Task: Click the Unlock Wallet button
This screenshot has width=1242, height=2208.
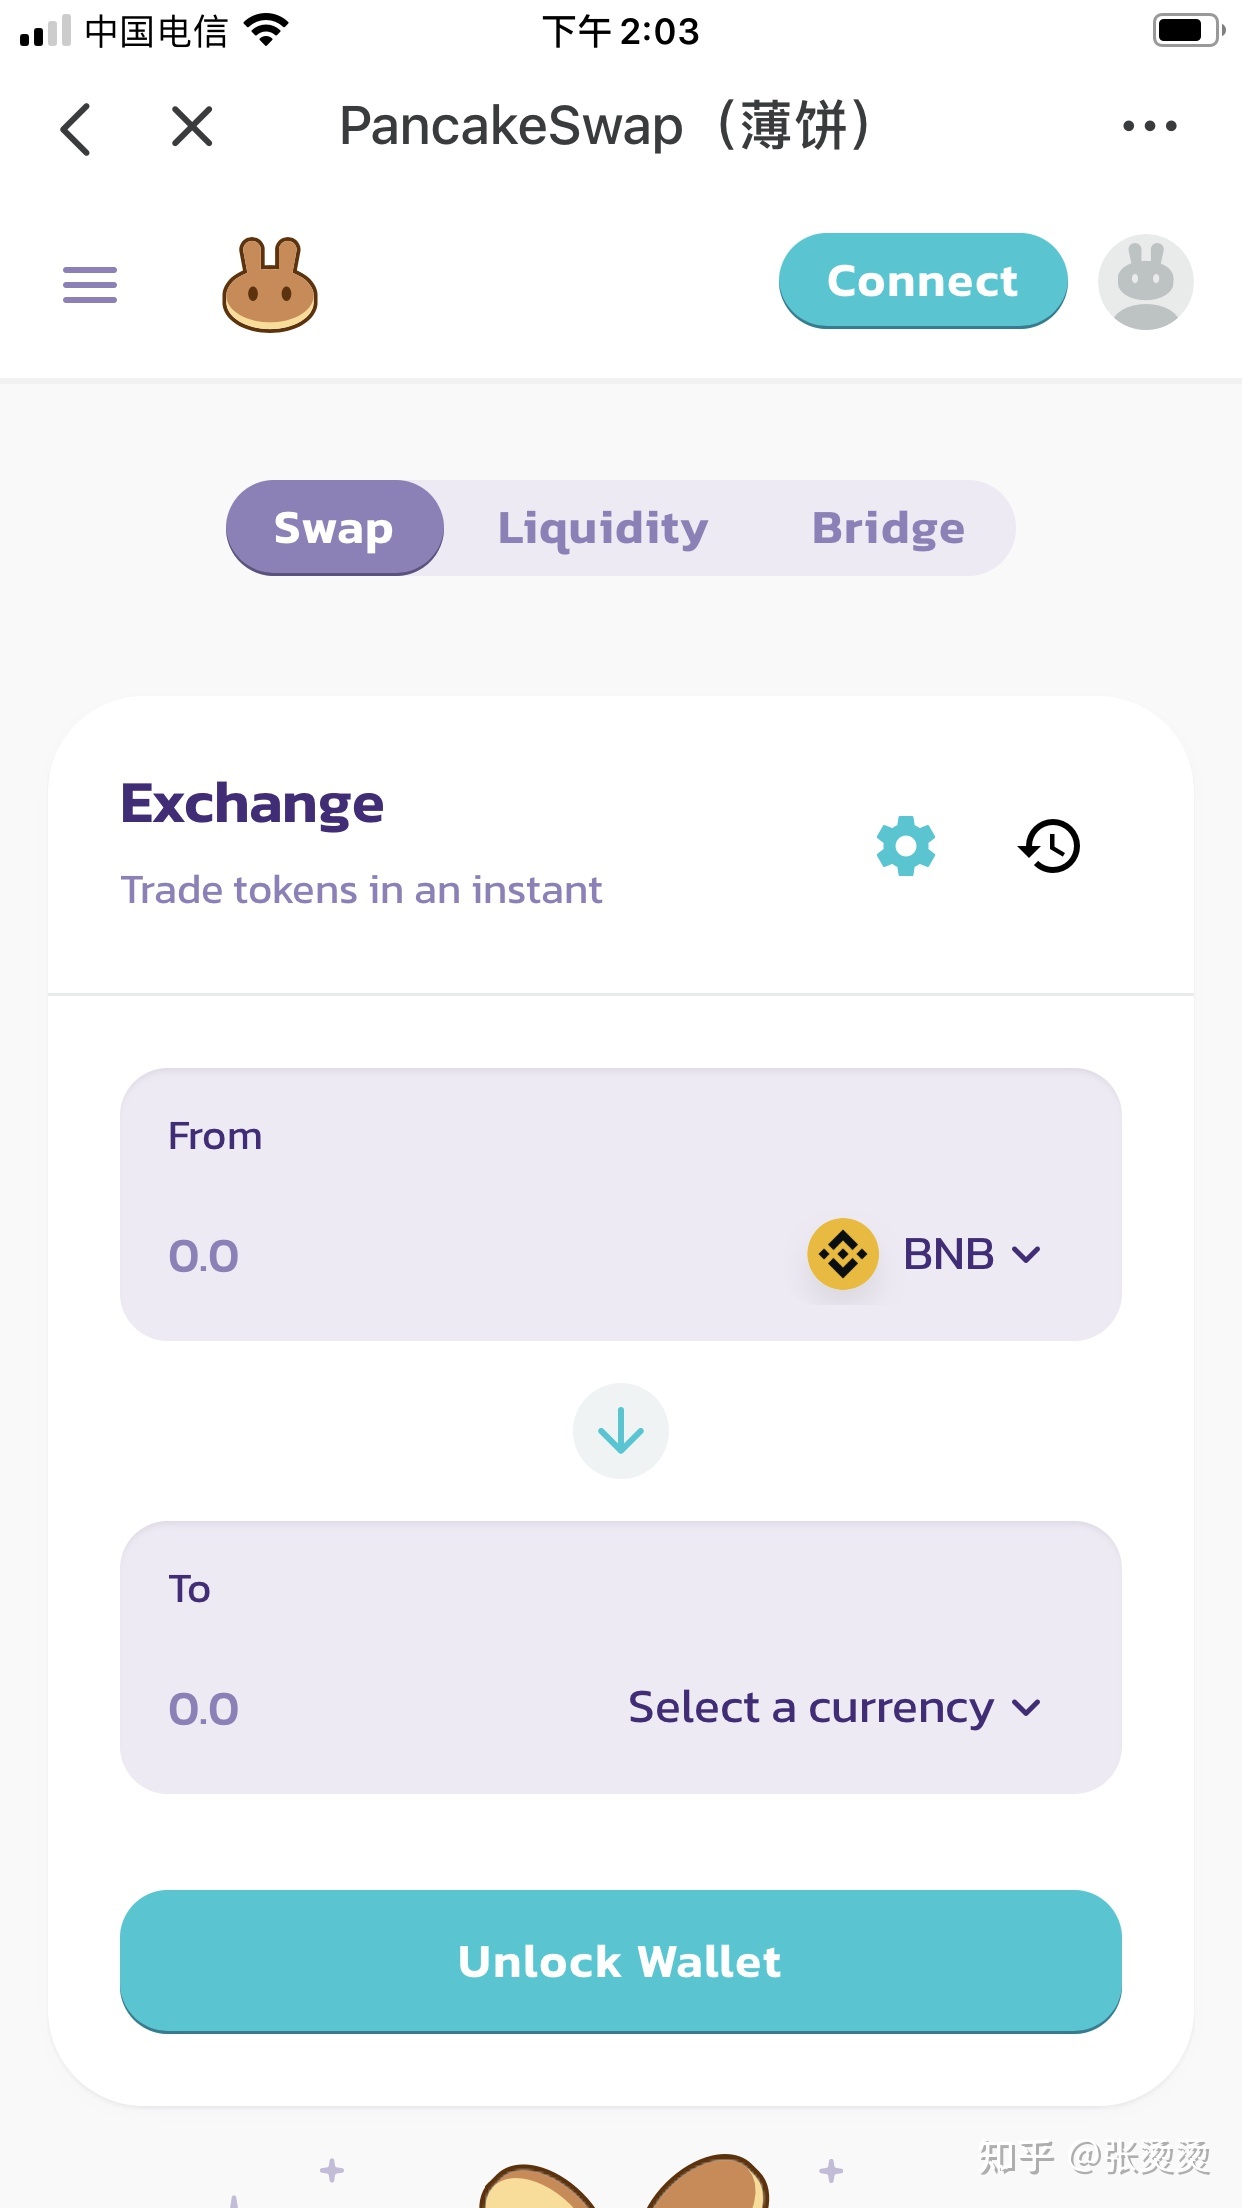Action: pos(621,1962)
